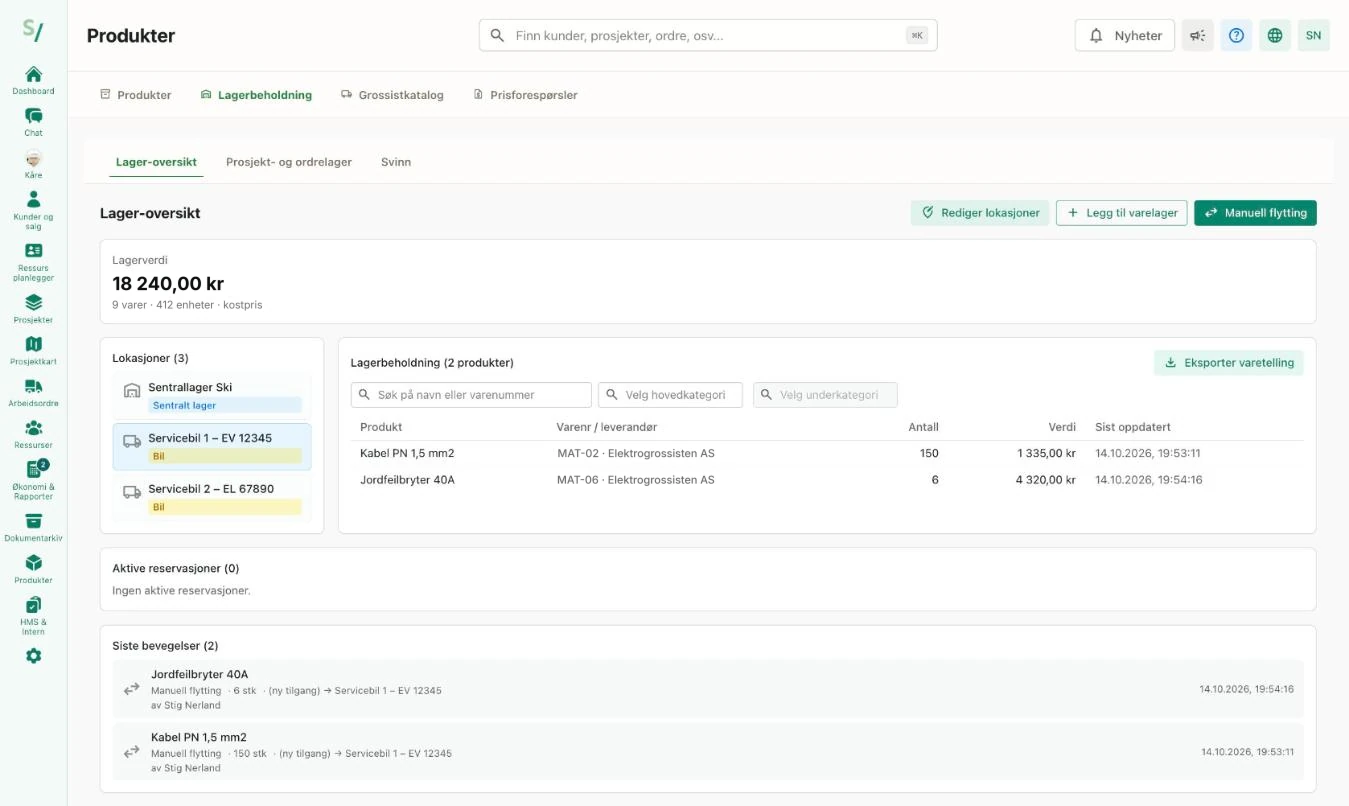This screenshot has height=806, width=1349.
Task: Switch to the Grossistkatalog tab
Action: point(392,95)
